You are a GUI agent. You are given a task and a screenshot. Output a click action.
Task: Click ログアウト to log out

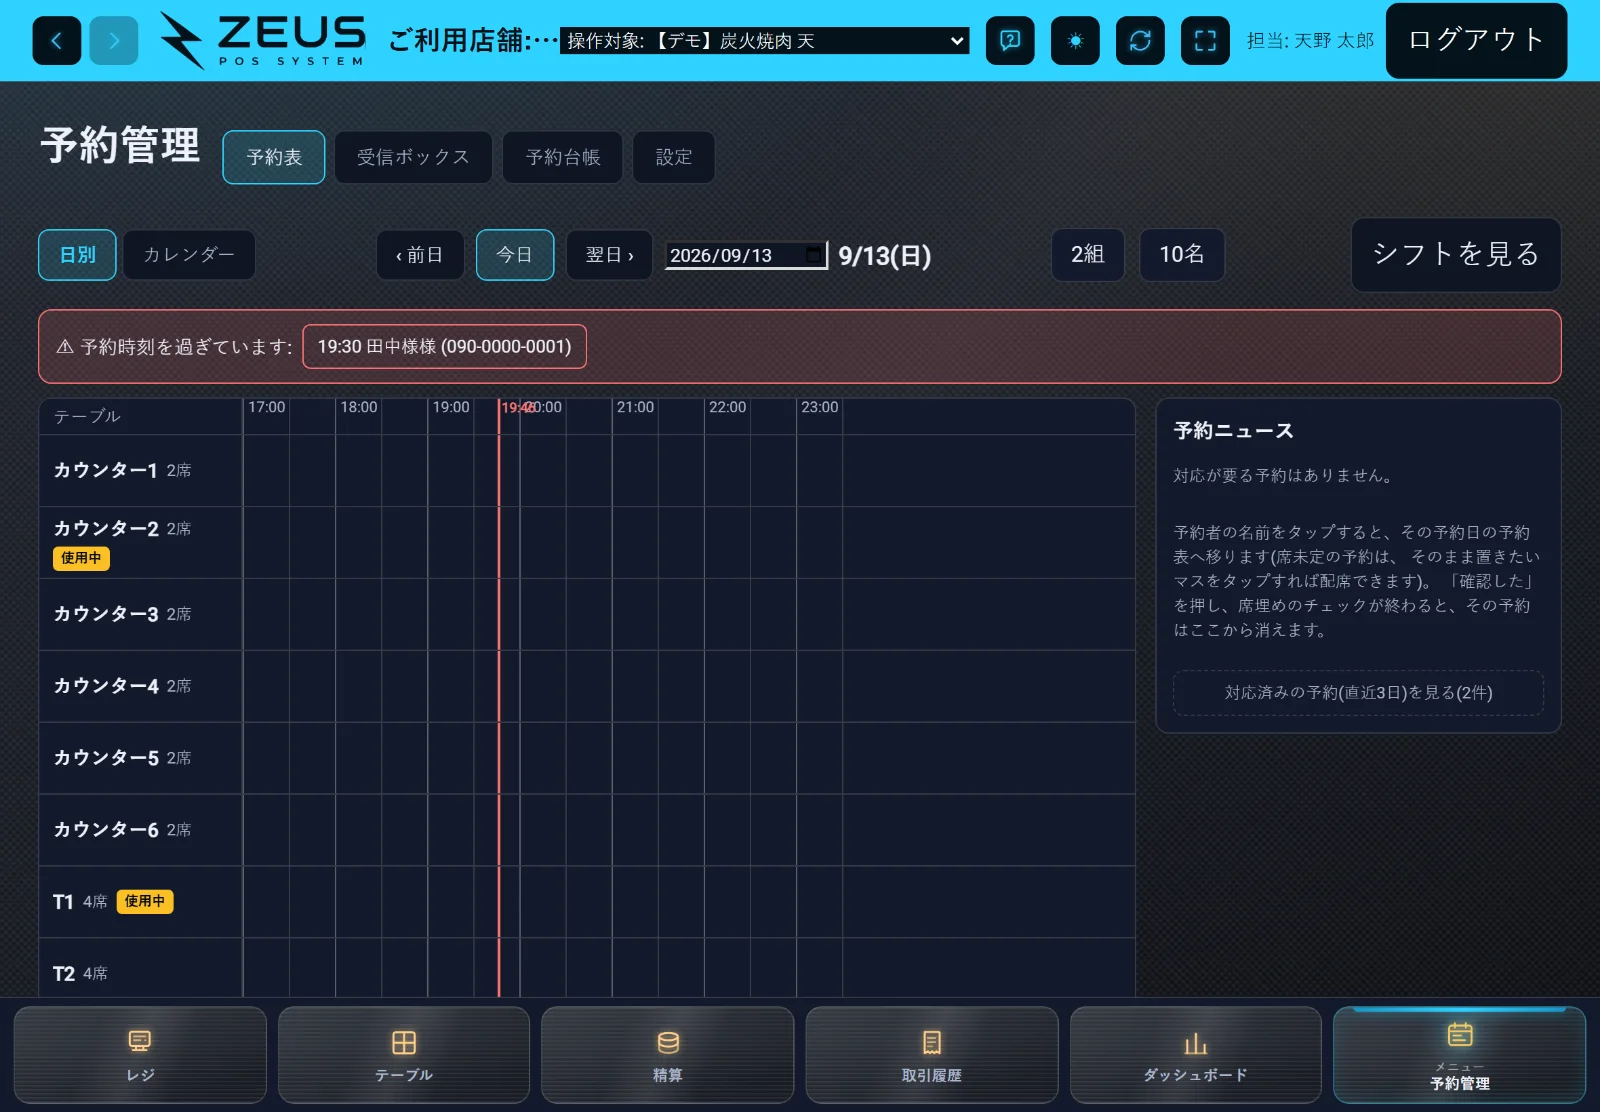click(1476, 41)
